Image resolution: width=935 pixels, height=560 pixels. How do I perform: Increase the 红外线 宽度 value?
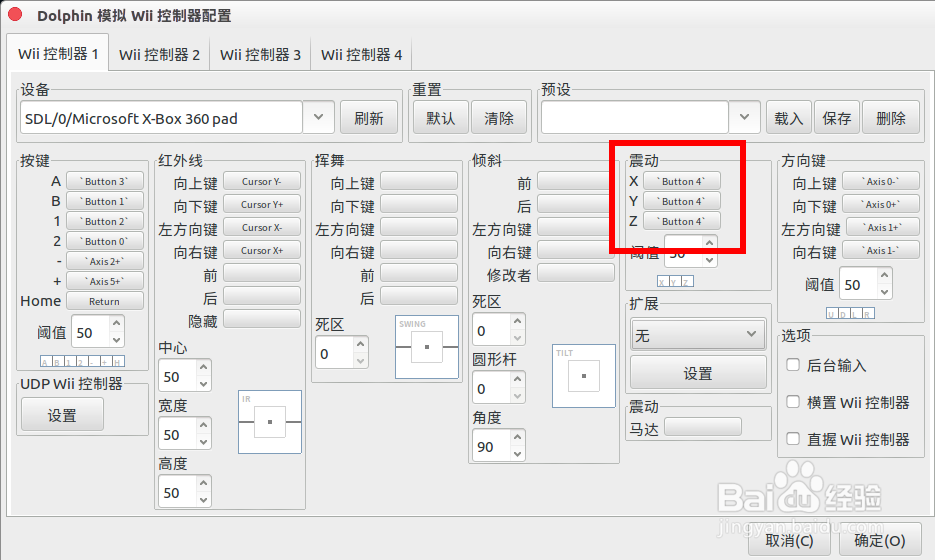(203, 425)
